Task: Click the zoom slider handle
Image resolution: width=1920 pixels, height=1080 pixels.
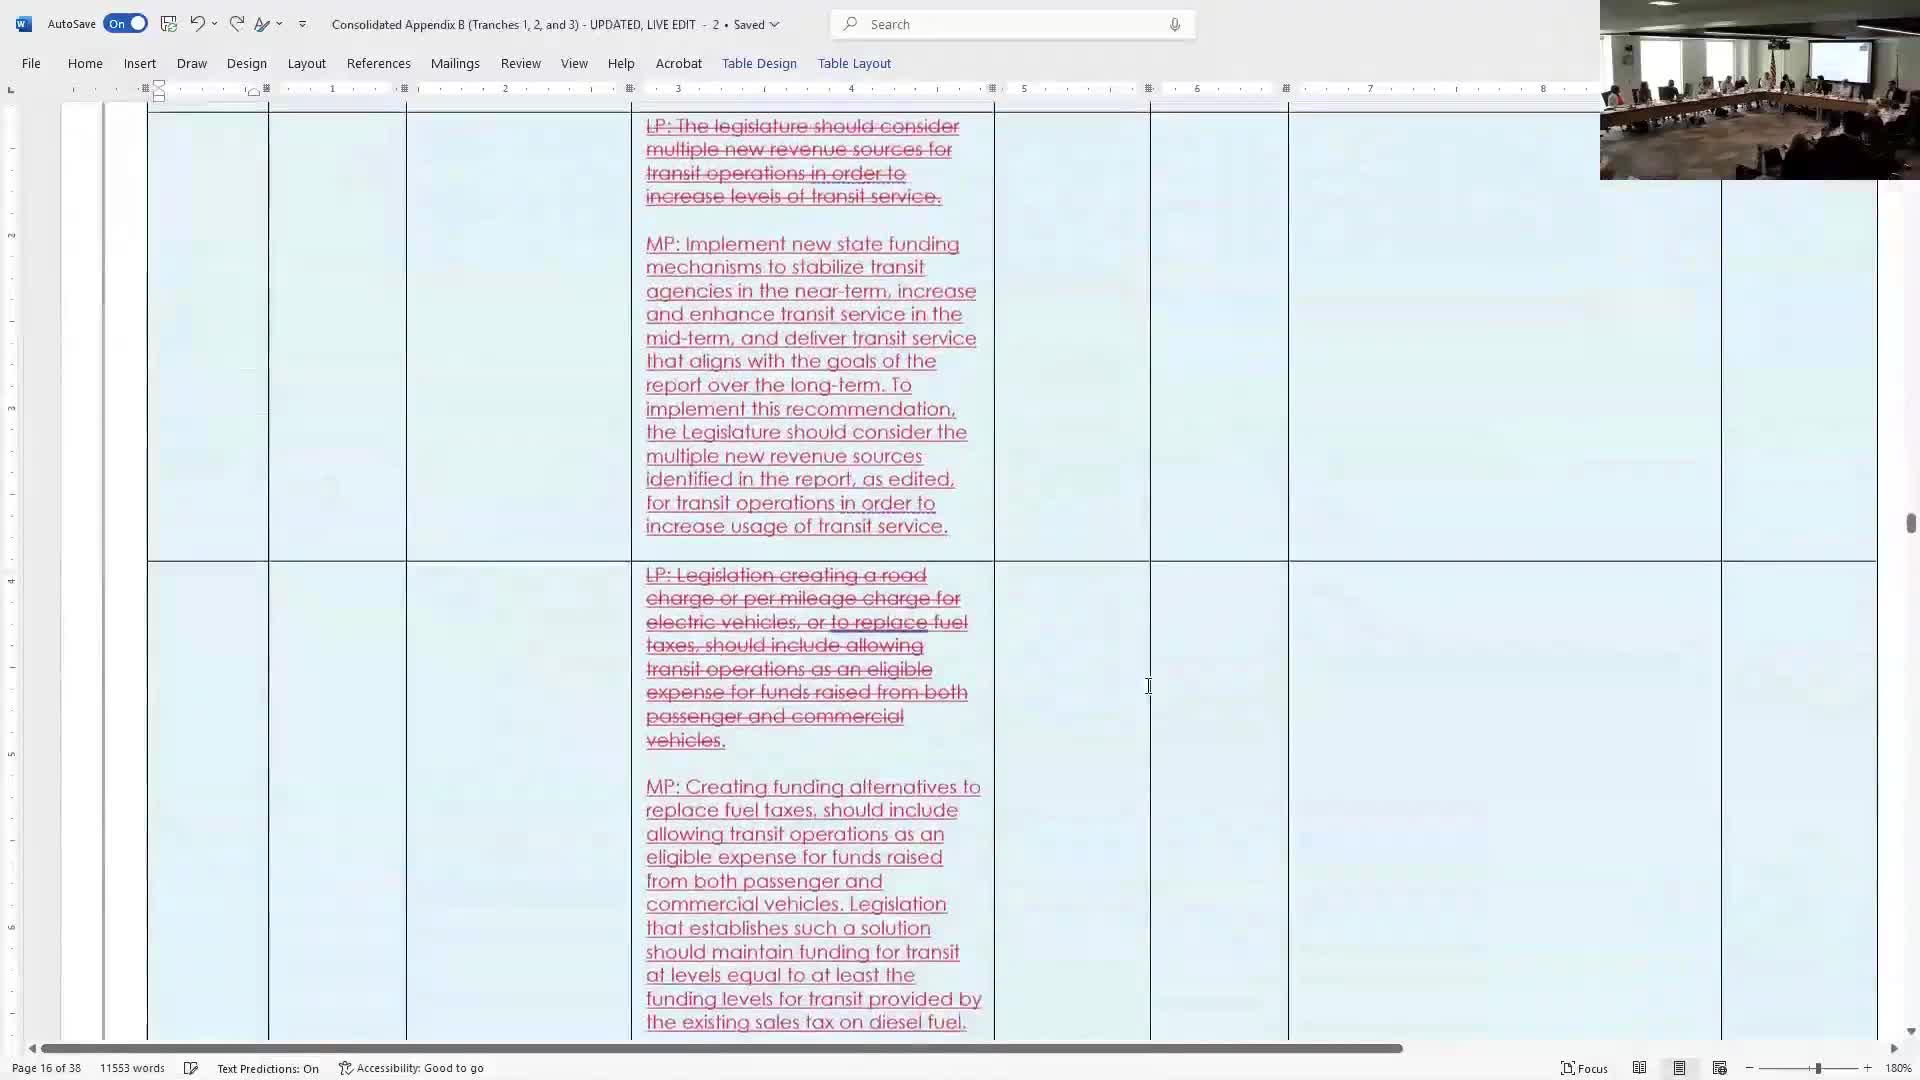Action: coord(1817,1068)
